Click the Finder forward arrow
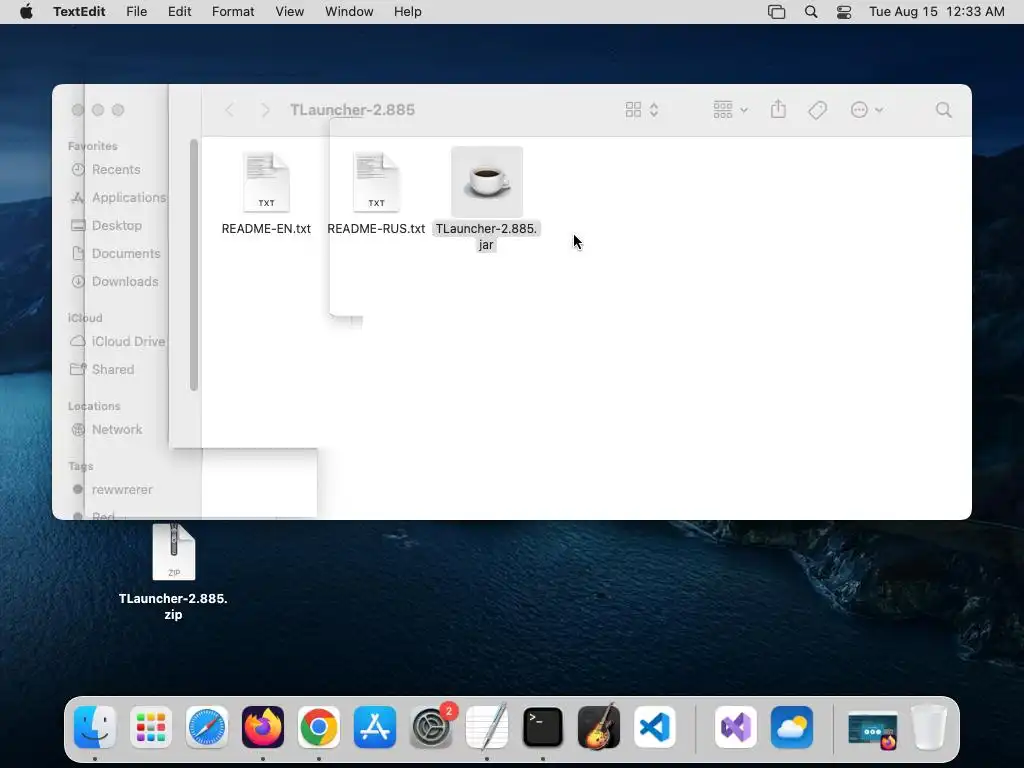The width and height of the screenshot is (1024, 768). [265, 110]
